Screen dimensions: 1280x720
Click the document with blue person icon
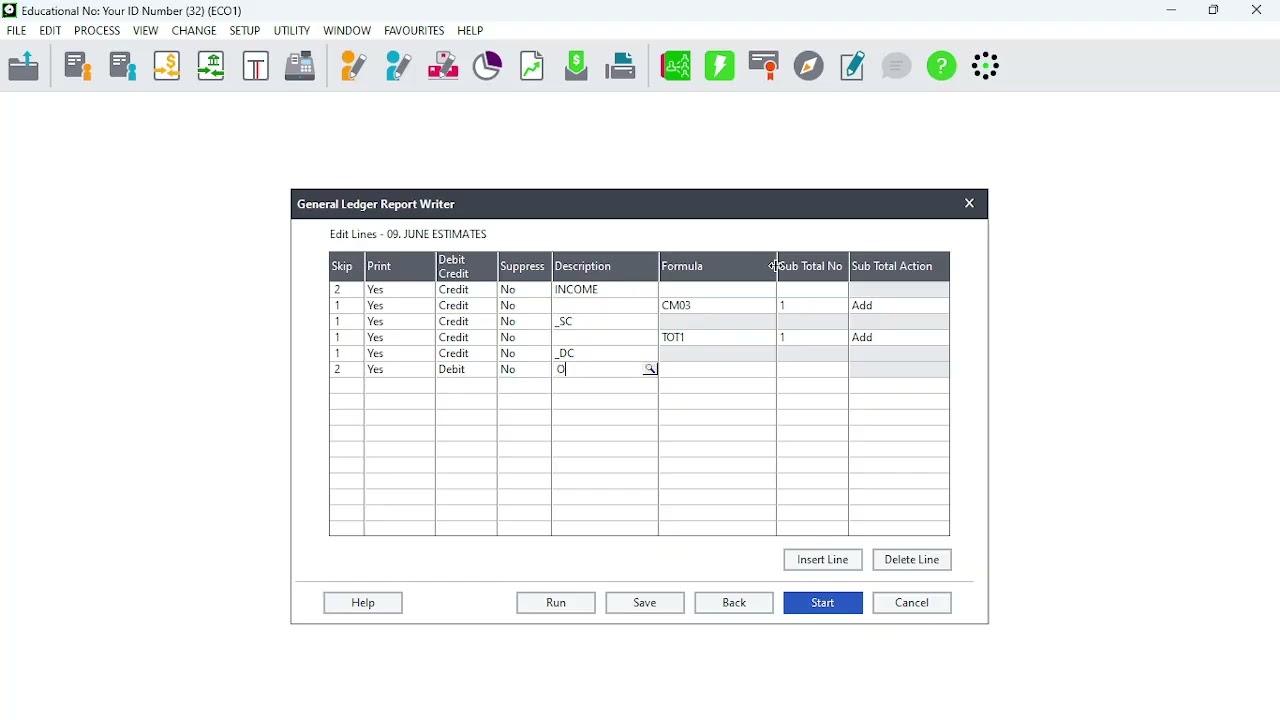click(123, 67)
